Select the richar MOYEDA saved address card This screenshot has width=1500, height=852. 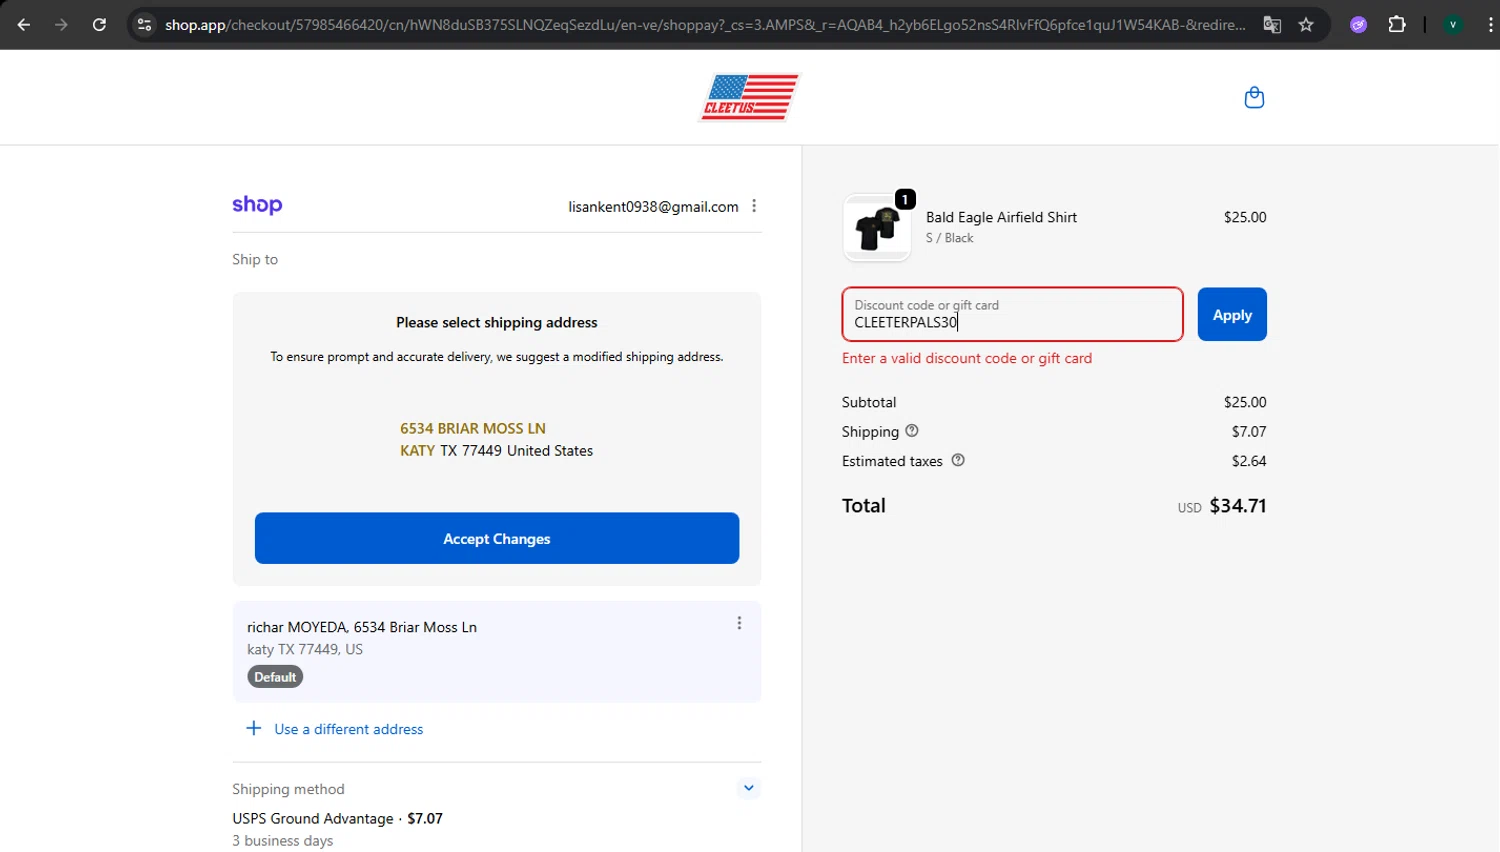497,651
